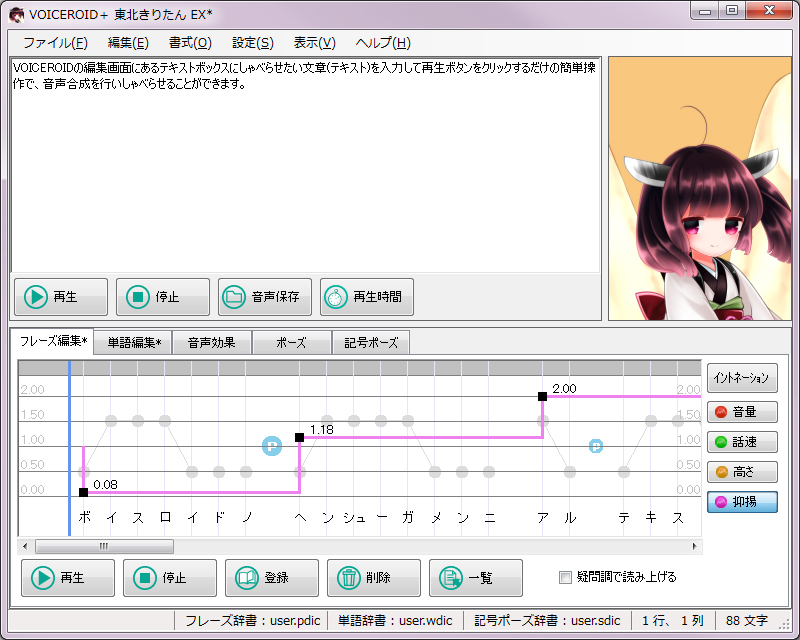Open the ファイル(F) menu
Screen dimensions: 800x640
(55, 43)
